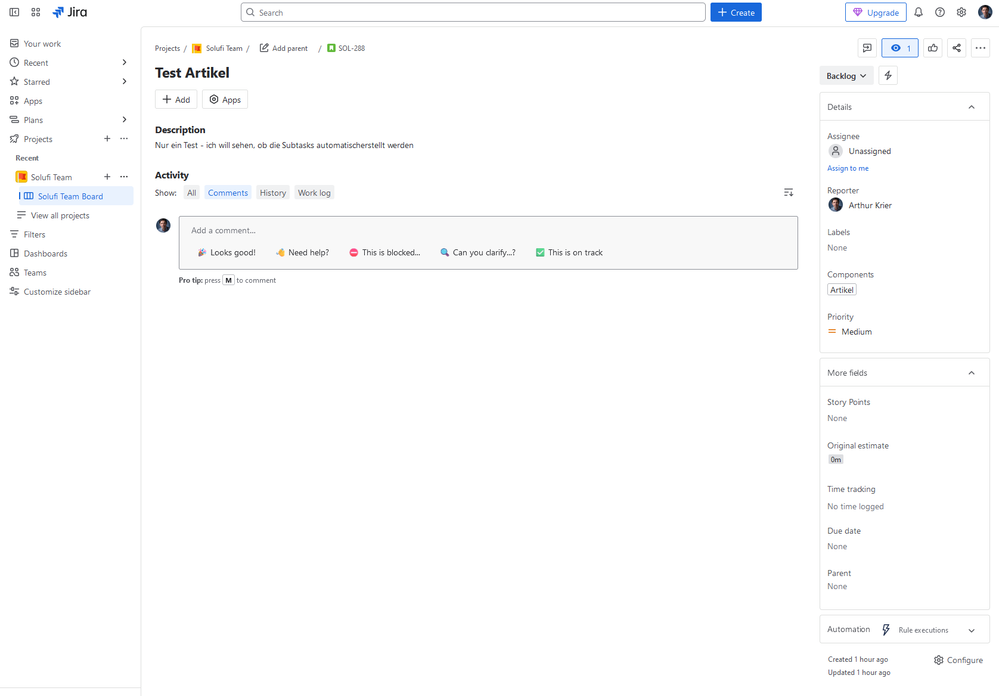Insert the 'Need help?' quick comment
The width and height of the screenshot is (999, 696).
coord(303,252)
